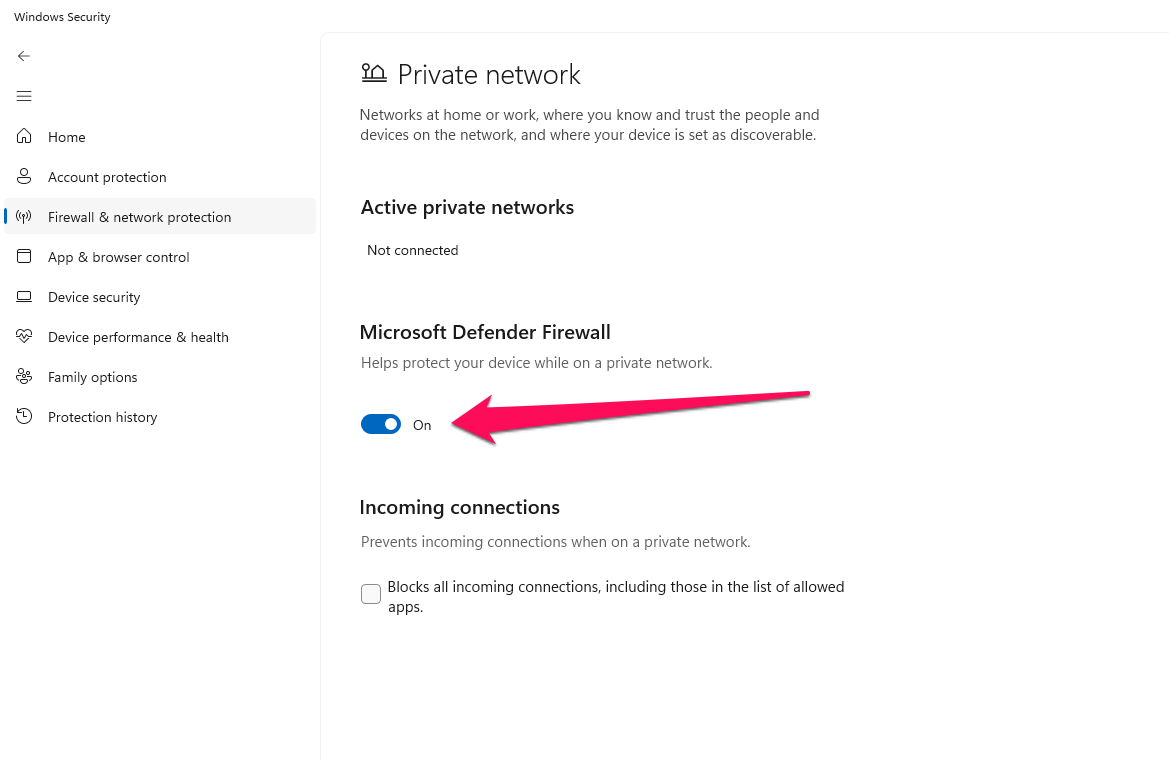1169x760 pixels.
Task: Turn off the Microsoft Defender Firewall toggle
Action: 380,424
